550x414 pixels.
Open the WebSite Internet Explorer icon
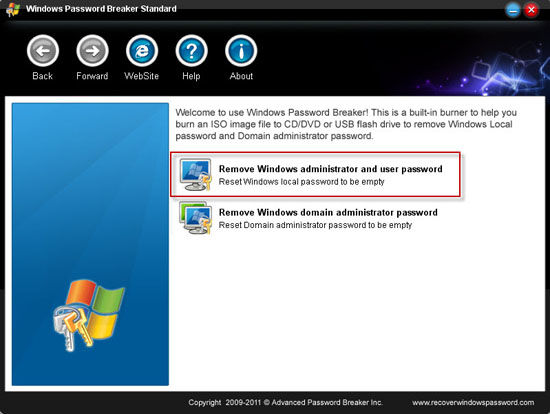pos(142,51)
